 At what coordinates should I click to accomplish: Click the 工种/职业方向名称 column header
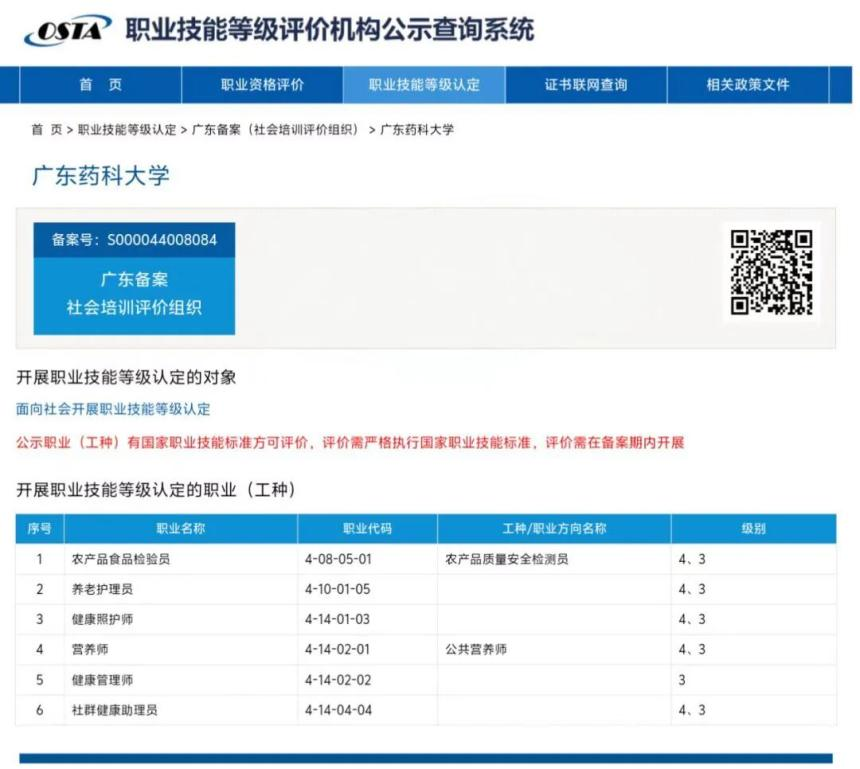tap(554, 528)
